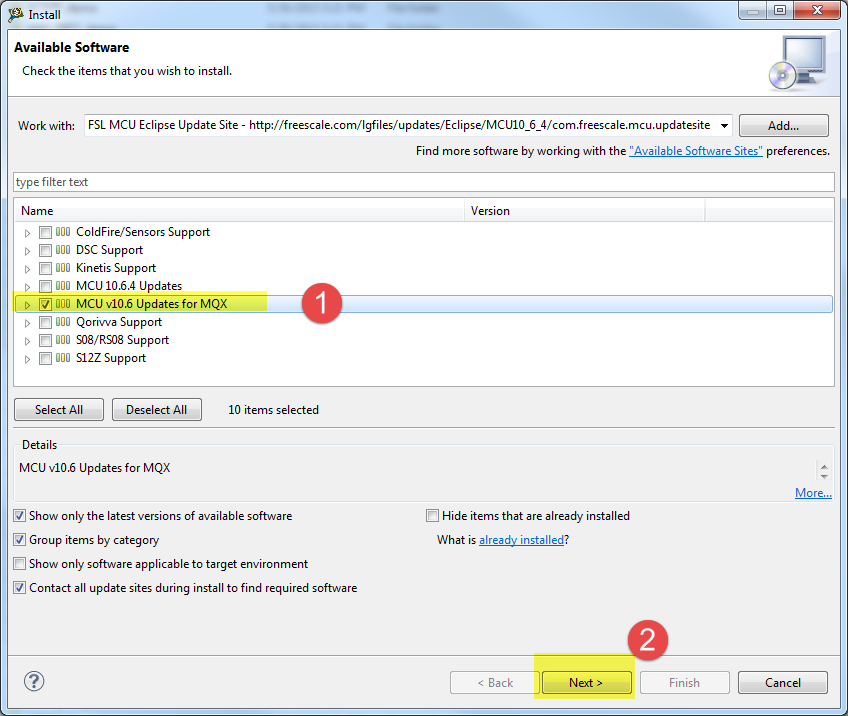Screen dimensions: 848x716
Task: Click the Kinetis Support category icon
Action: [63, 268]
